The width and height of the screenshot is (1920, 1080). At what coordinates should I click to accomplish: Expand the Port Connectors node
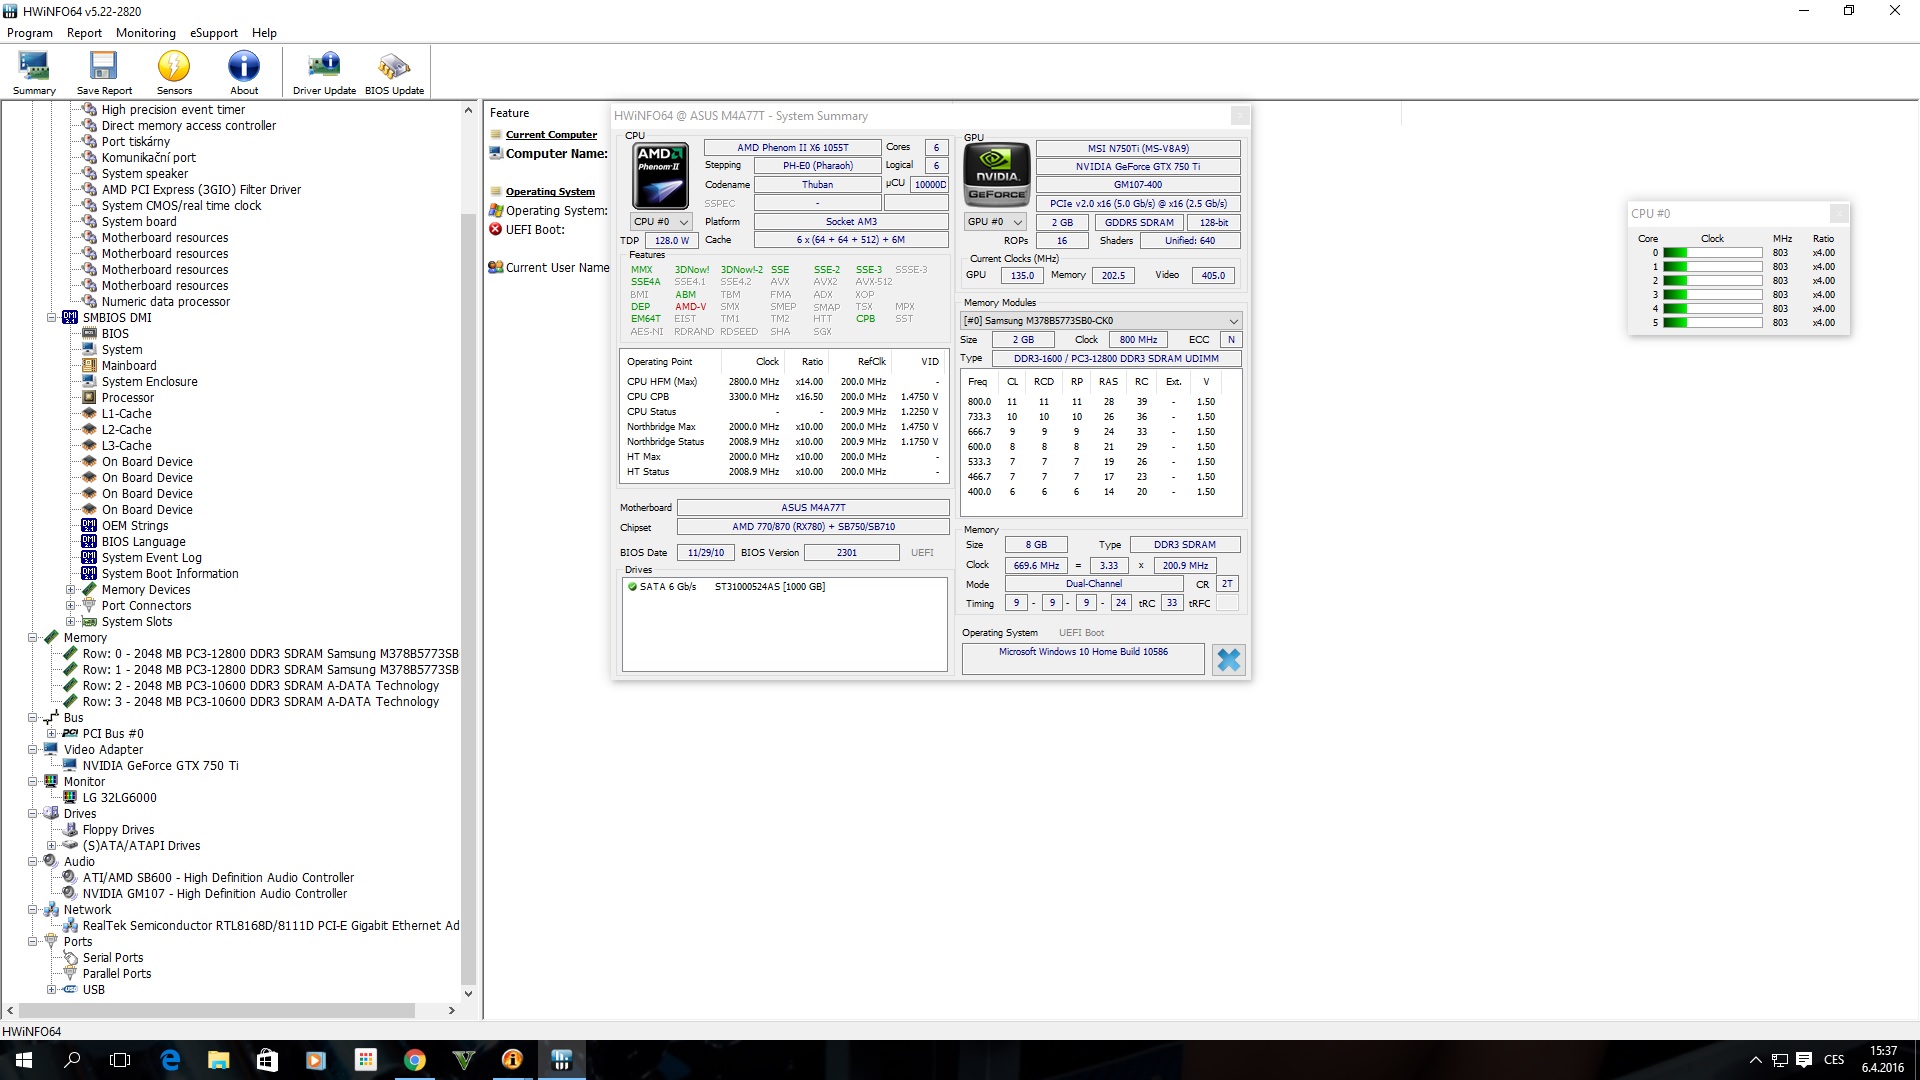[71, 606]
